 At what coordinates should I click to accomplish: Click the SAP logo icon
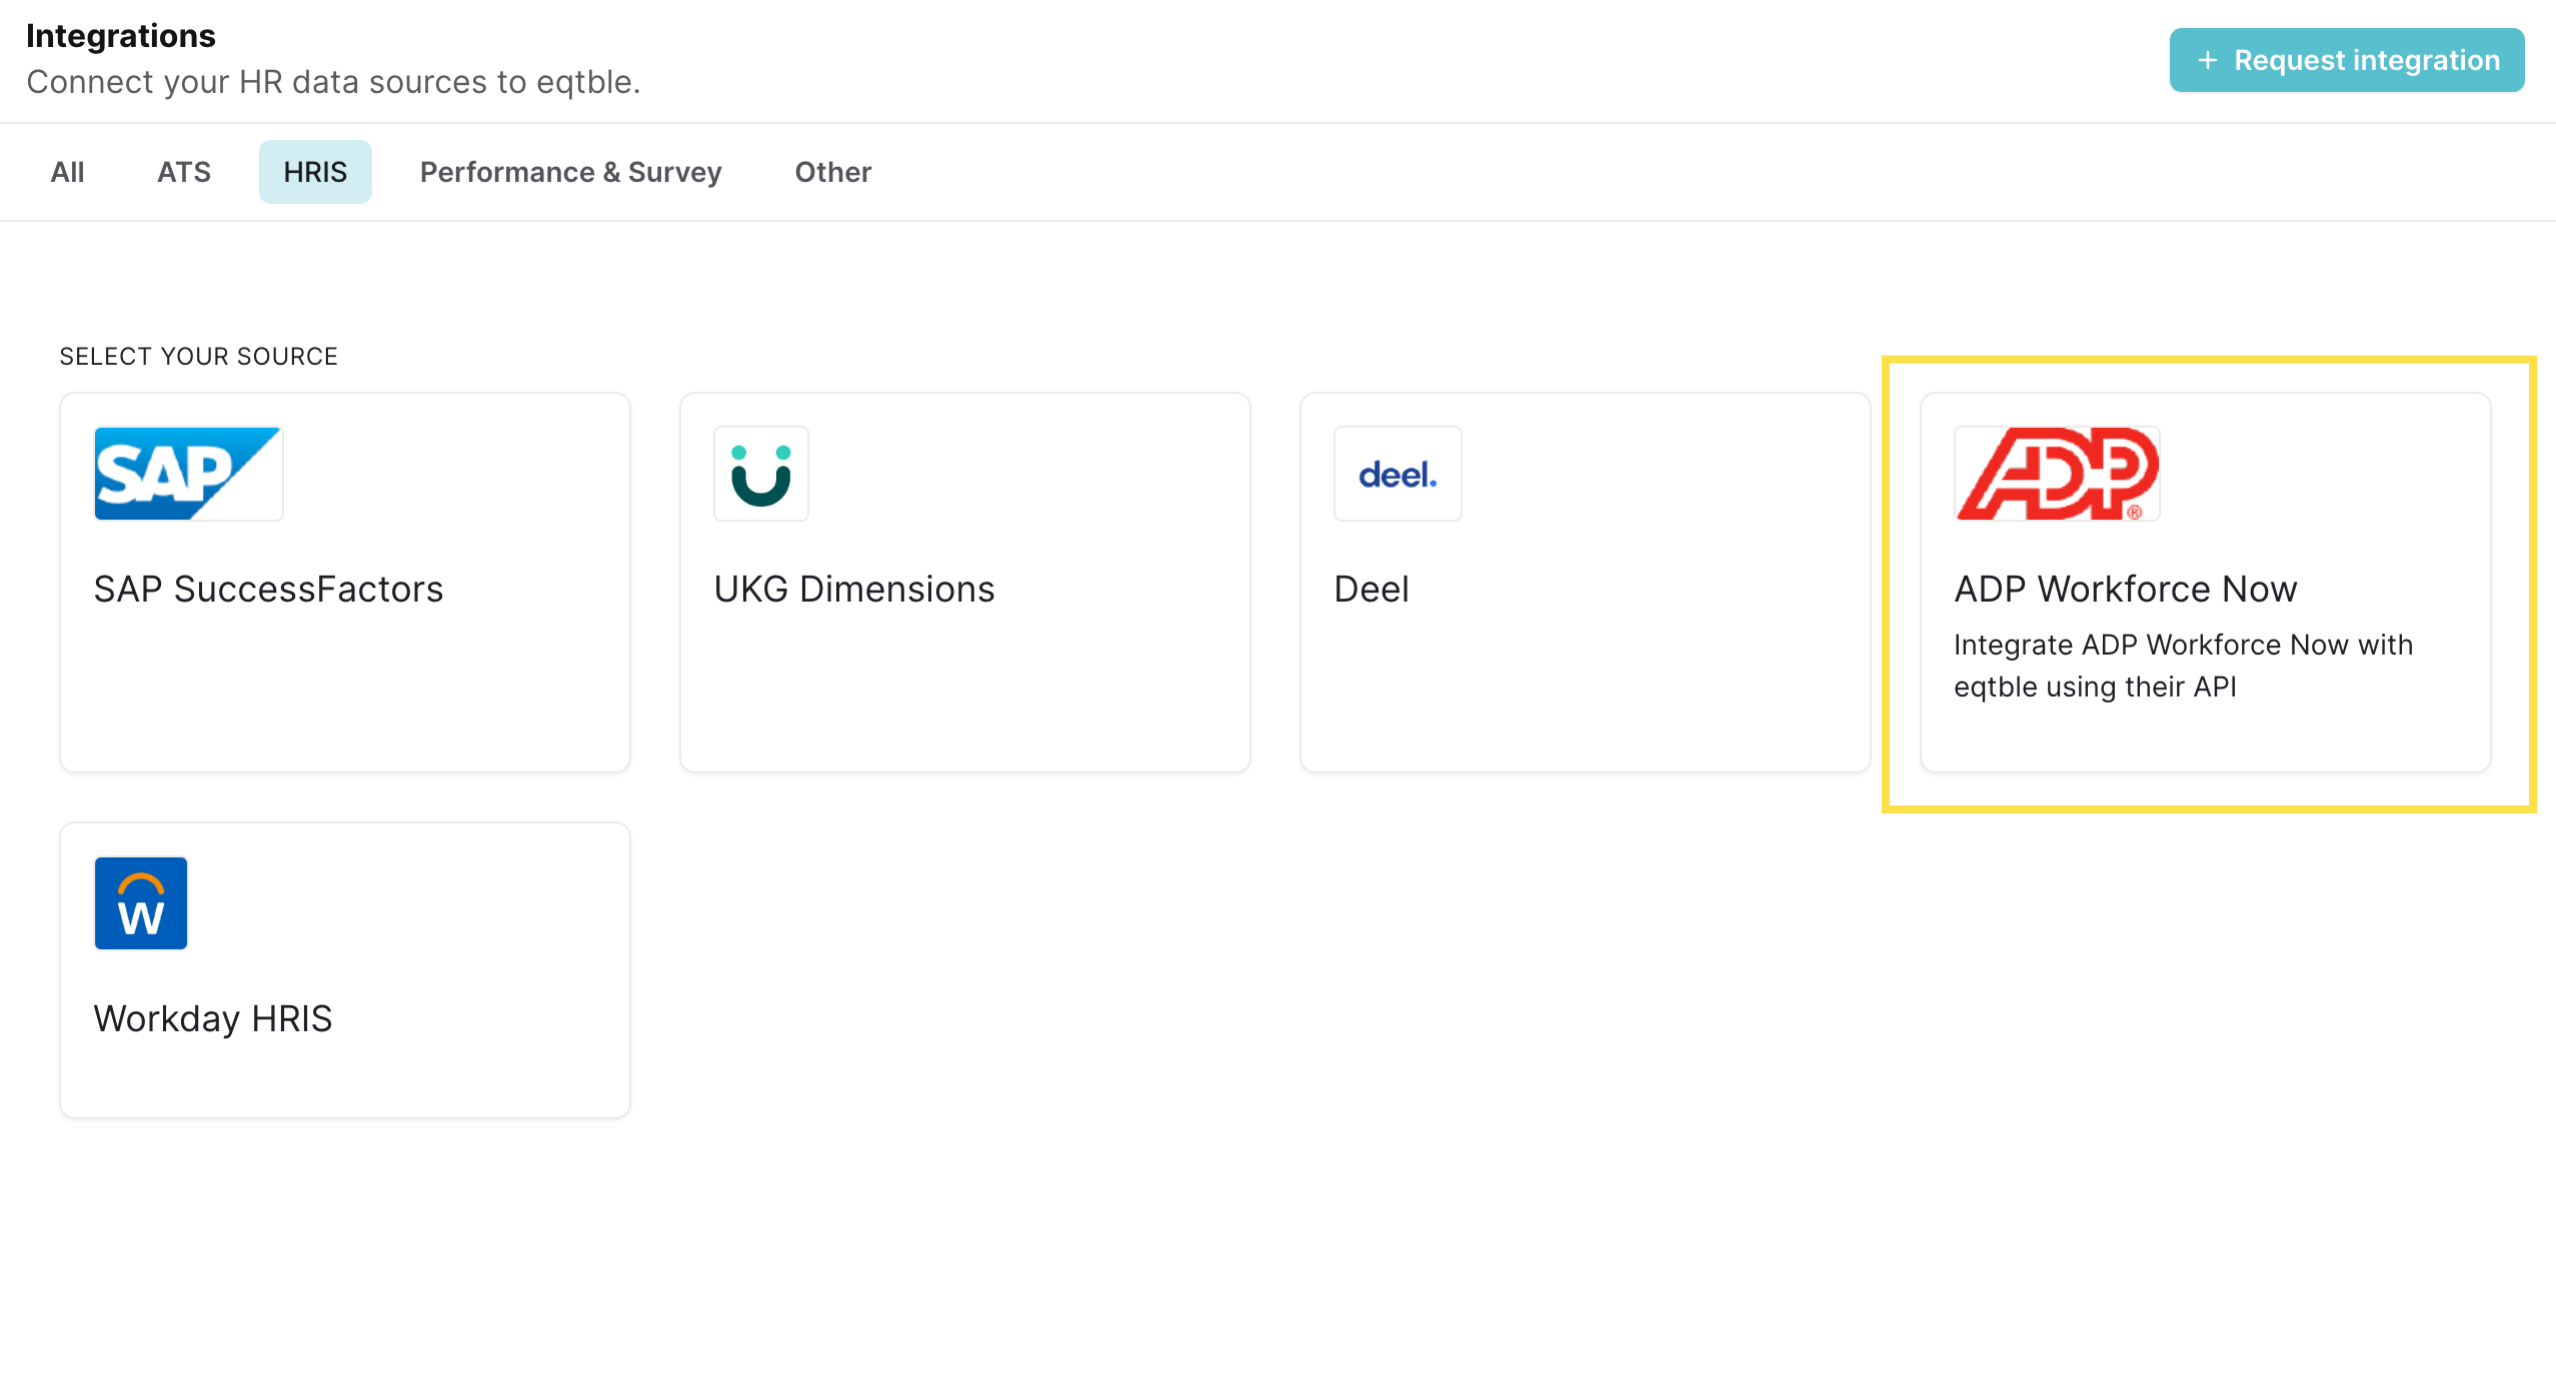pyautogui.click(x=188, y=473)
